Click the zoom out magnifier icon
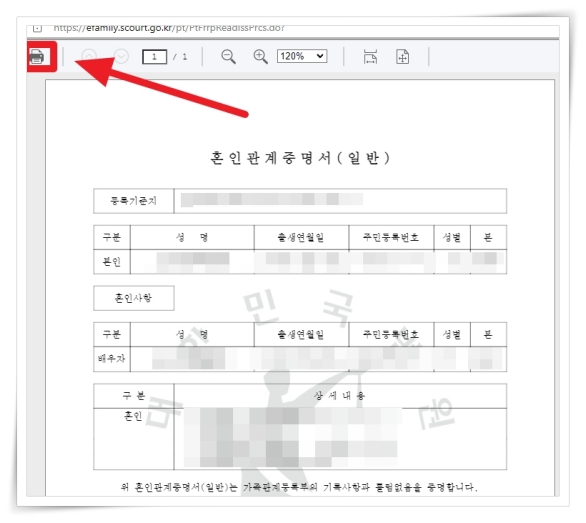The width and height of the screenshot is (586, 523). (x=228, y=57)
